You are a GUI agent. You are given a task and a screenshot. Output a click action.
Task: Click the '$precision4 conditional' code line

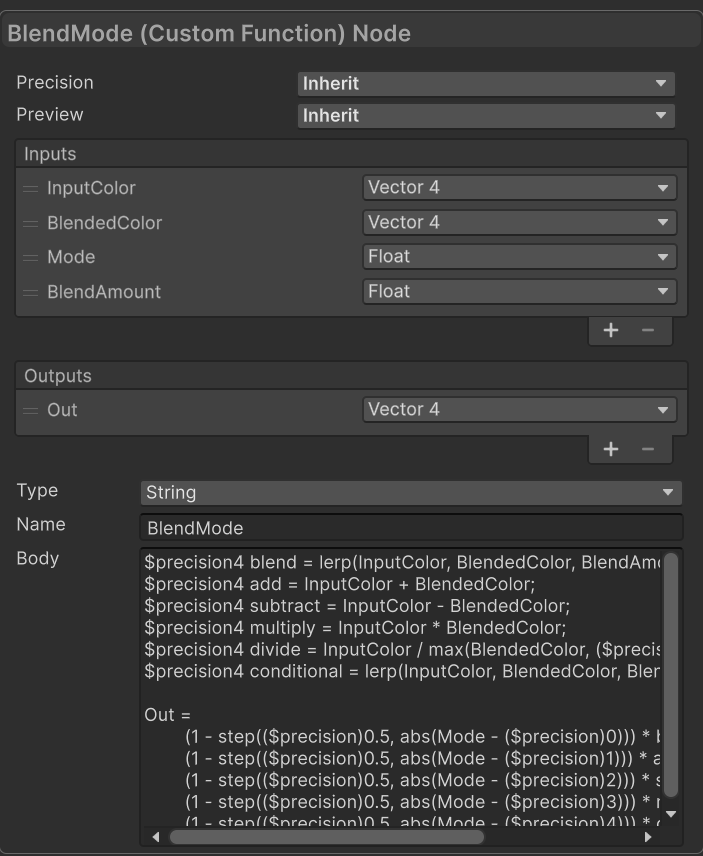402,671
